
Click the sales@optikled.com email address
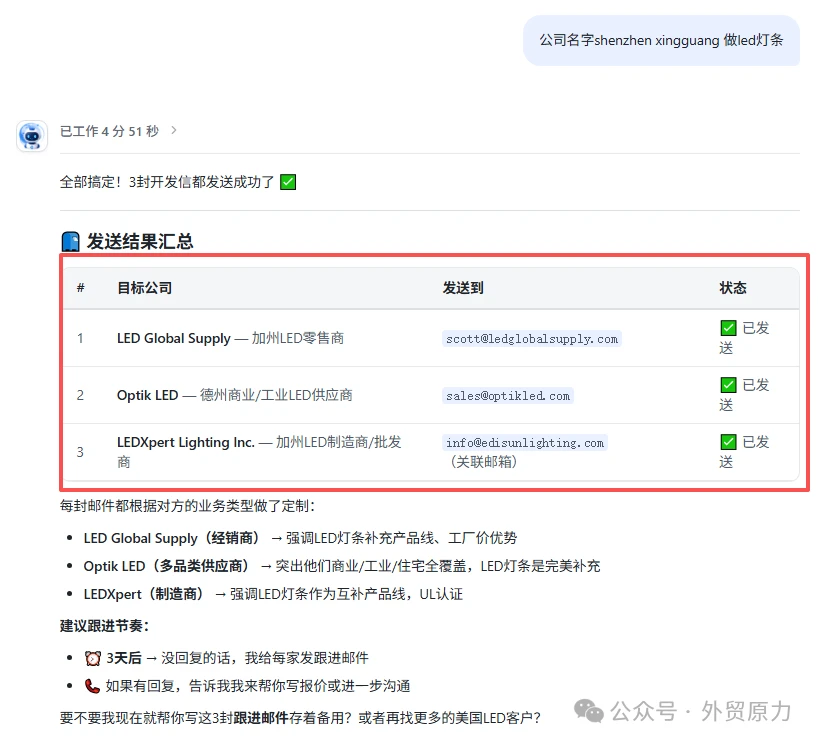(x=508, y=395)
